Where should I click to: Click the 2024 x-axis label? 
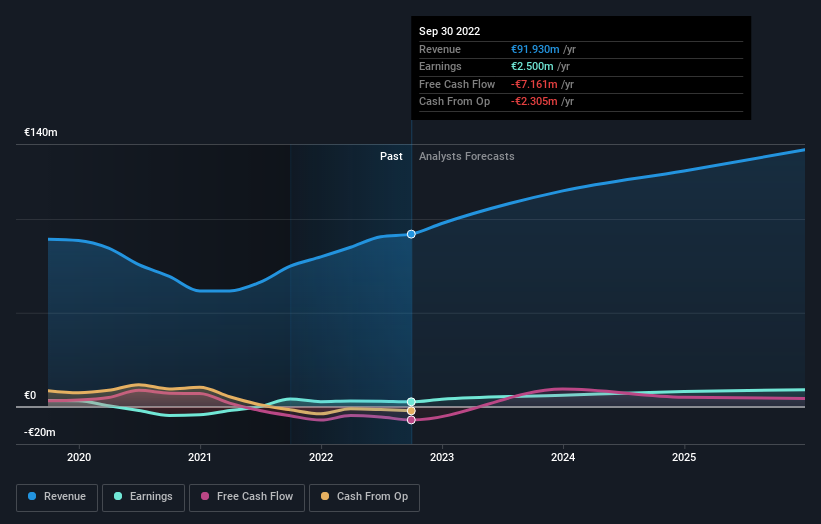(x=563, y=458)
